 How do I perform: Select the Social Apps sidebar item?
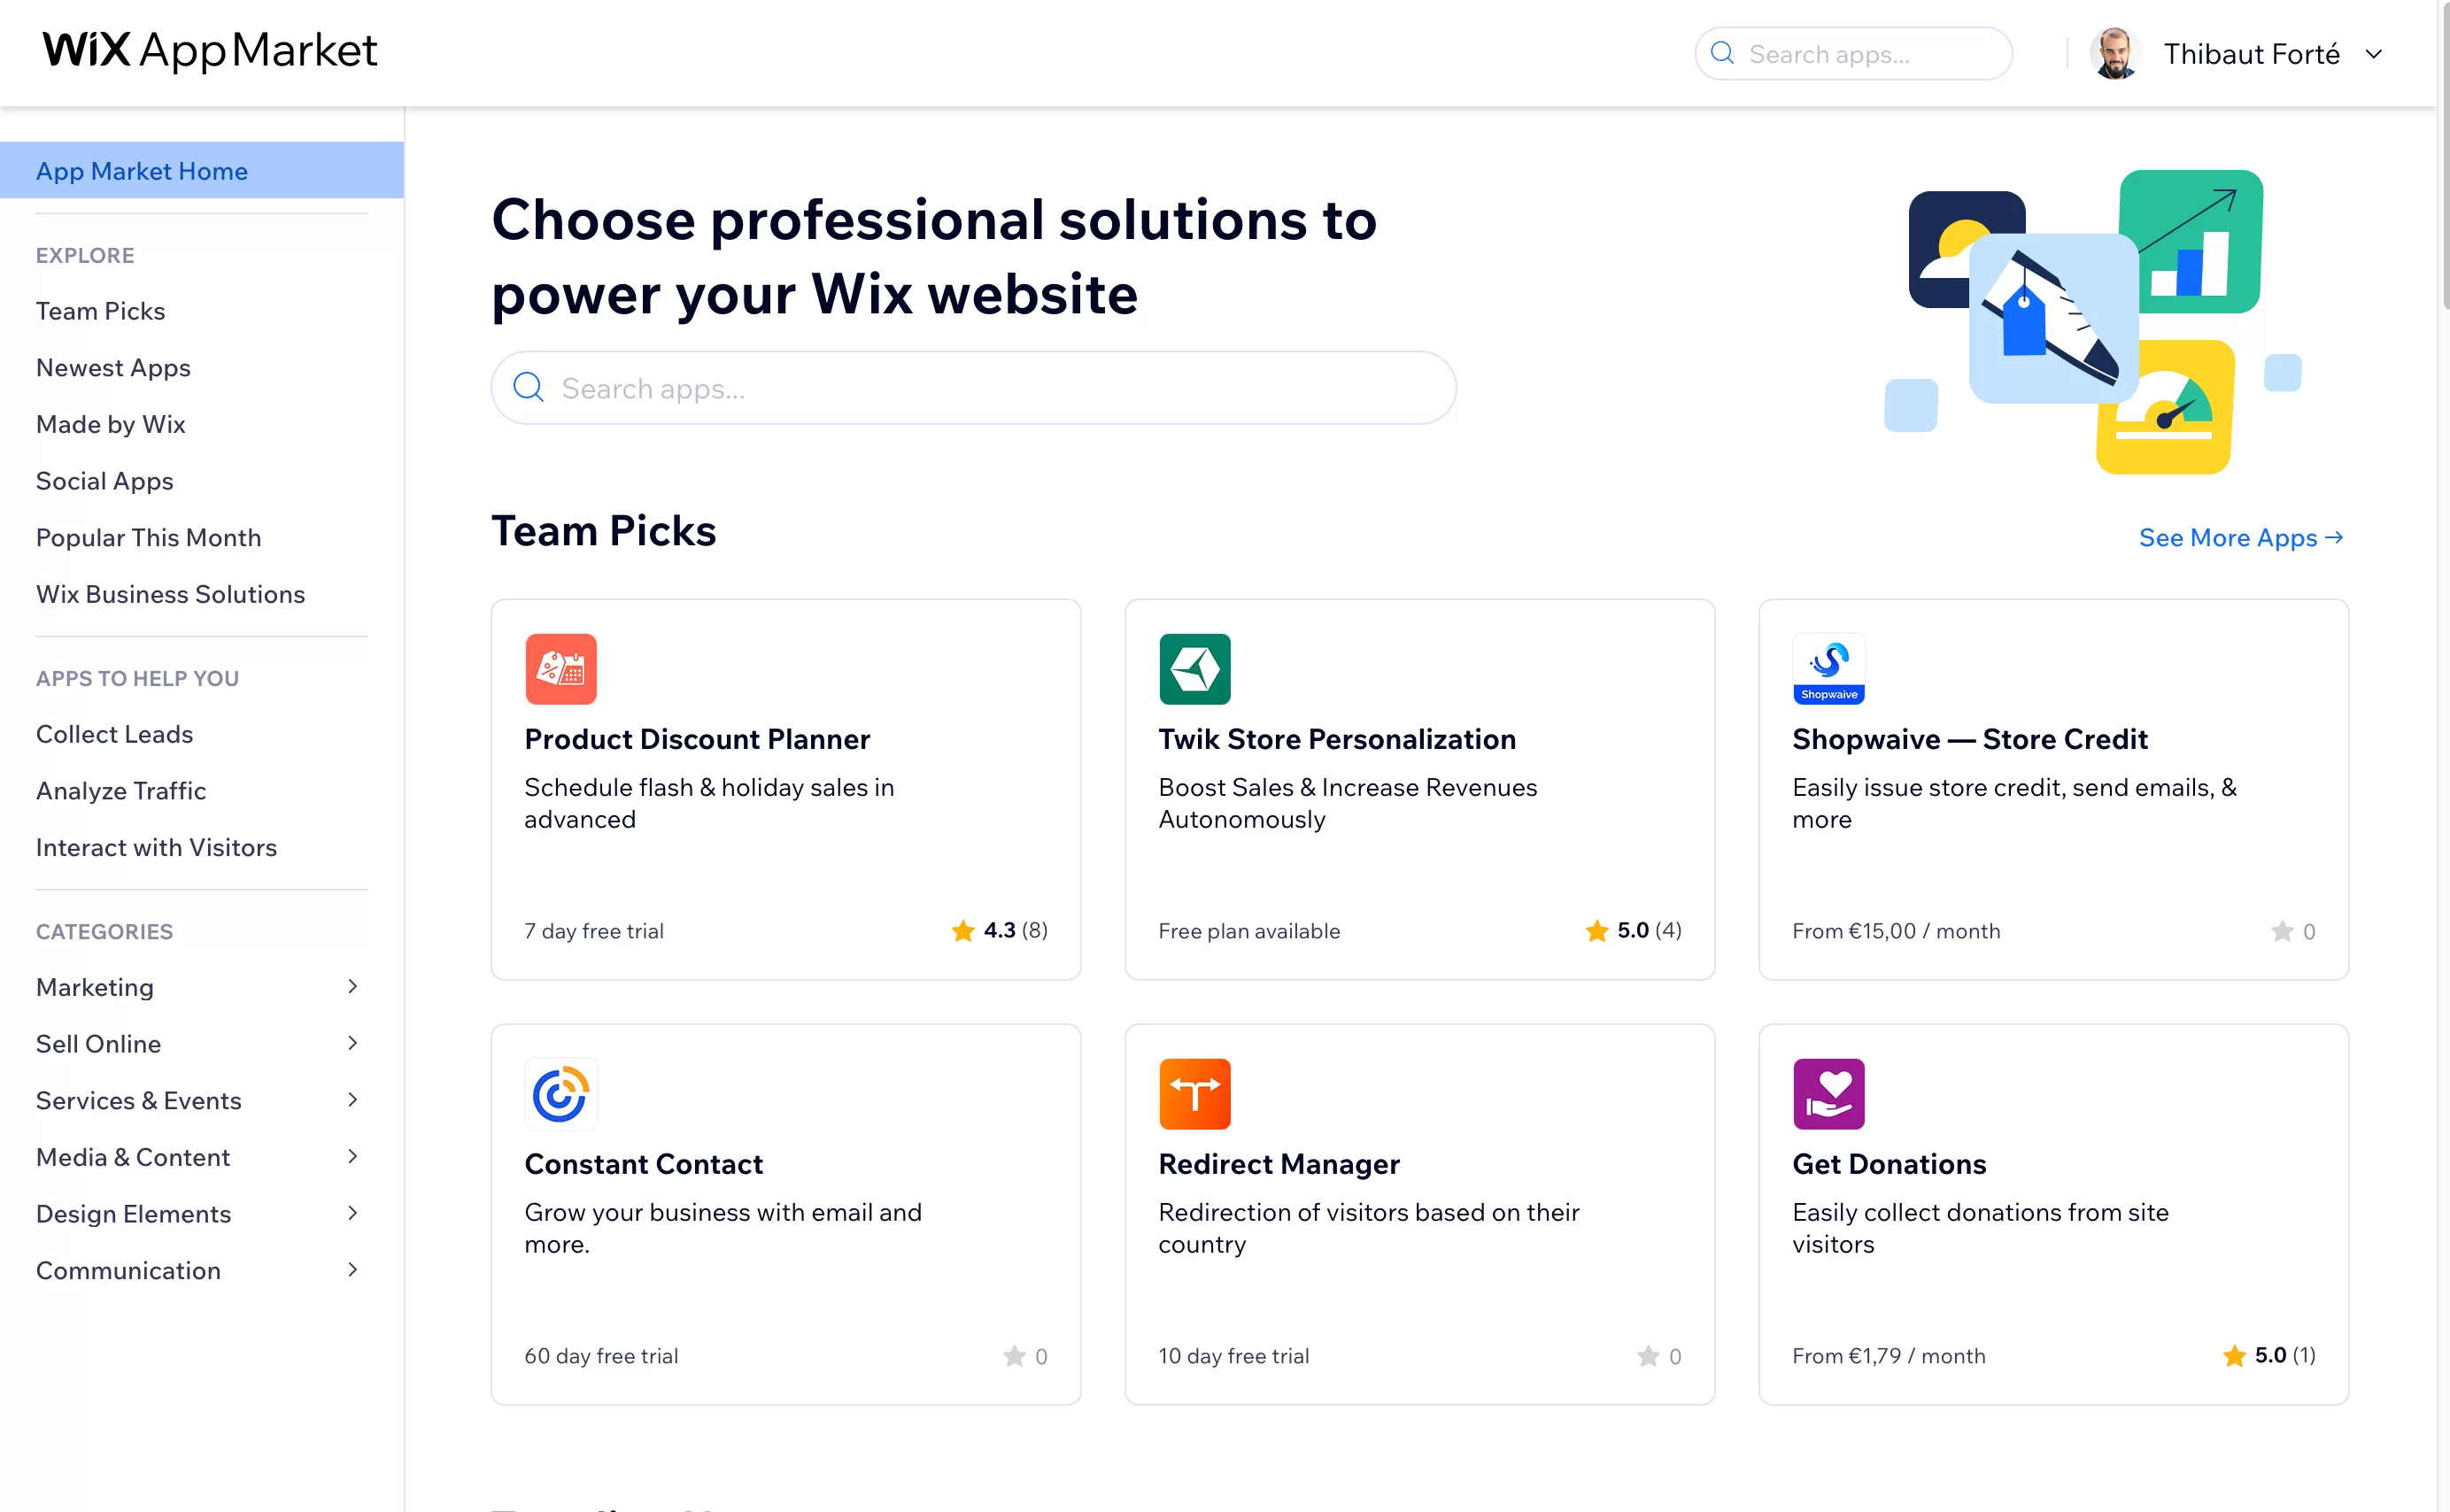104,480
